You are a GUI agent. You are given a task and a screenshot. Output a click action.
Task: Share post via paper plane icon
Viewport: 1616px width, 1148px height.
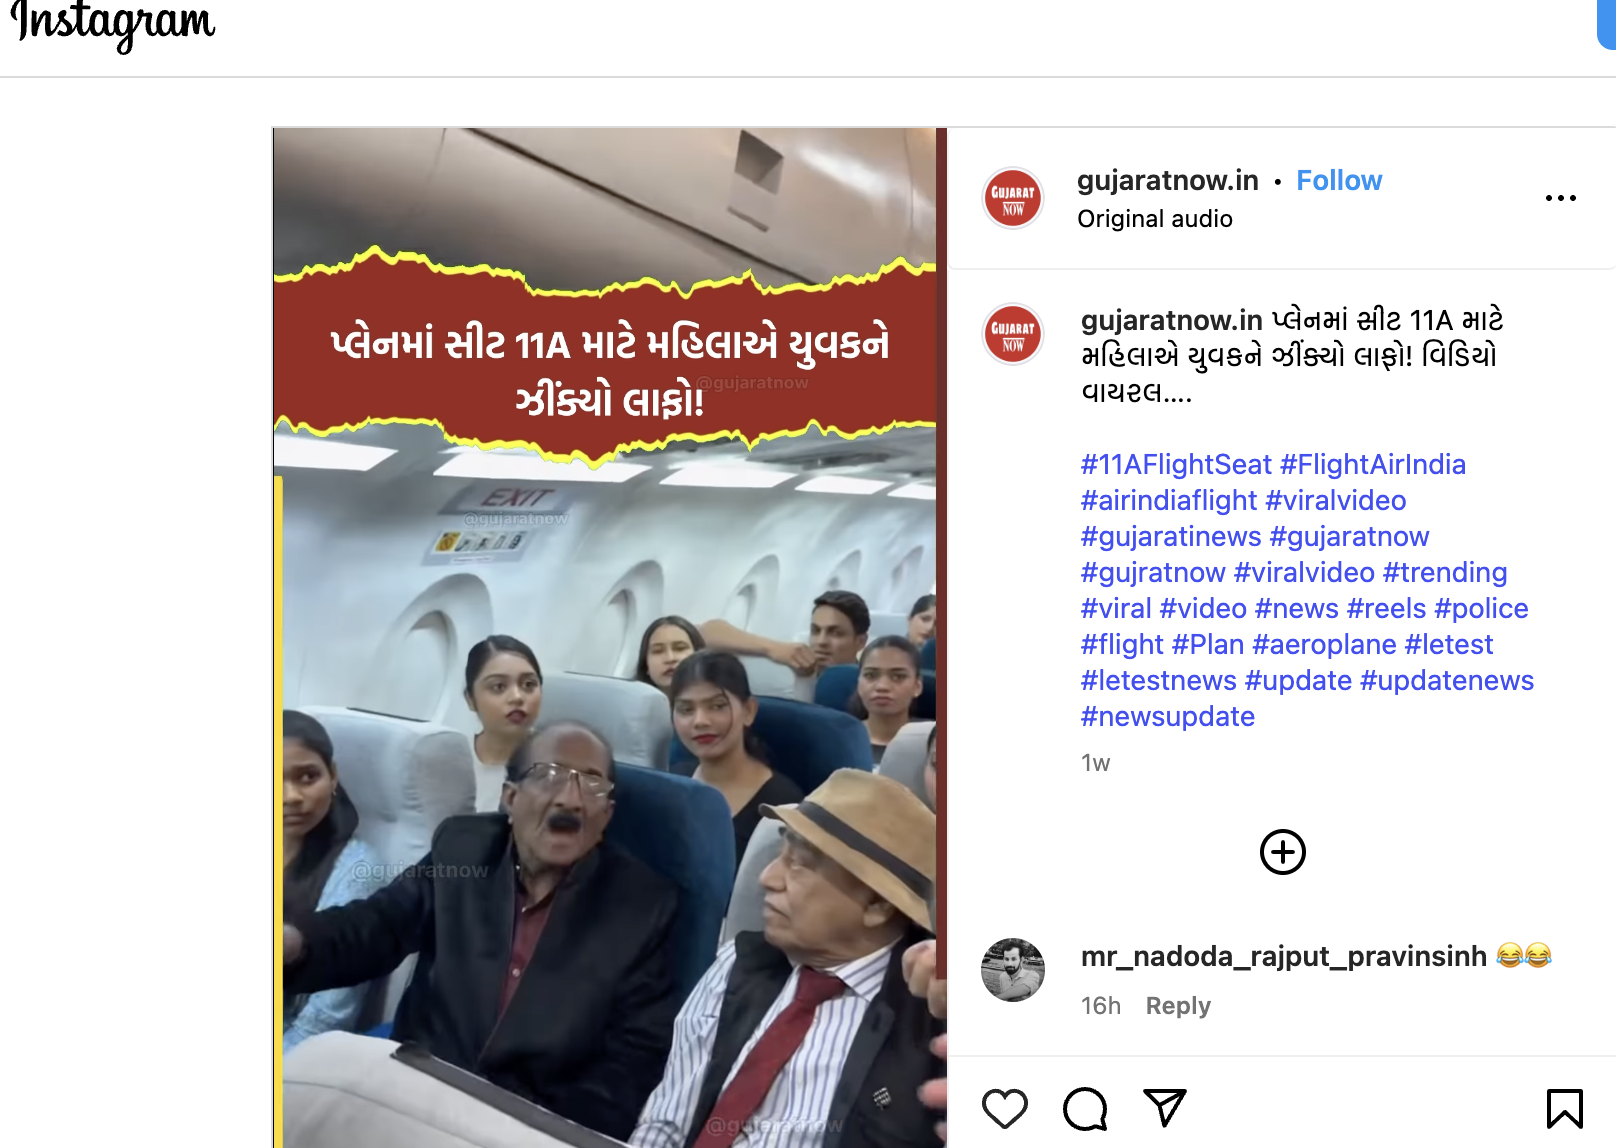pos(1165,1108)
